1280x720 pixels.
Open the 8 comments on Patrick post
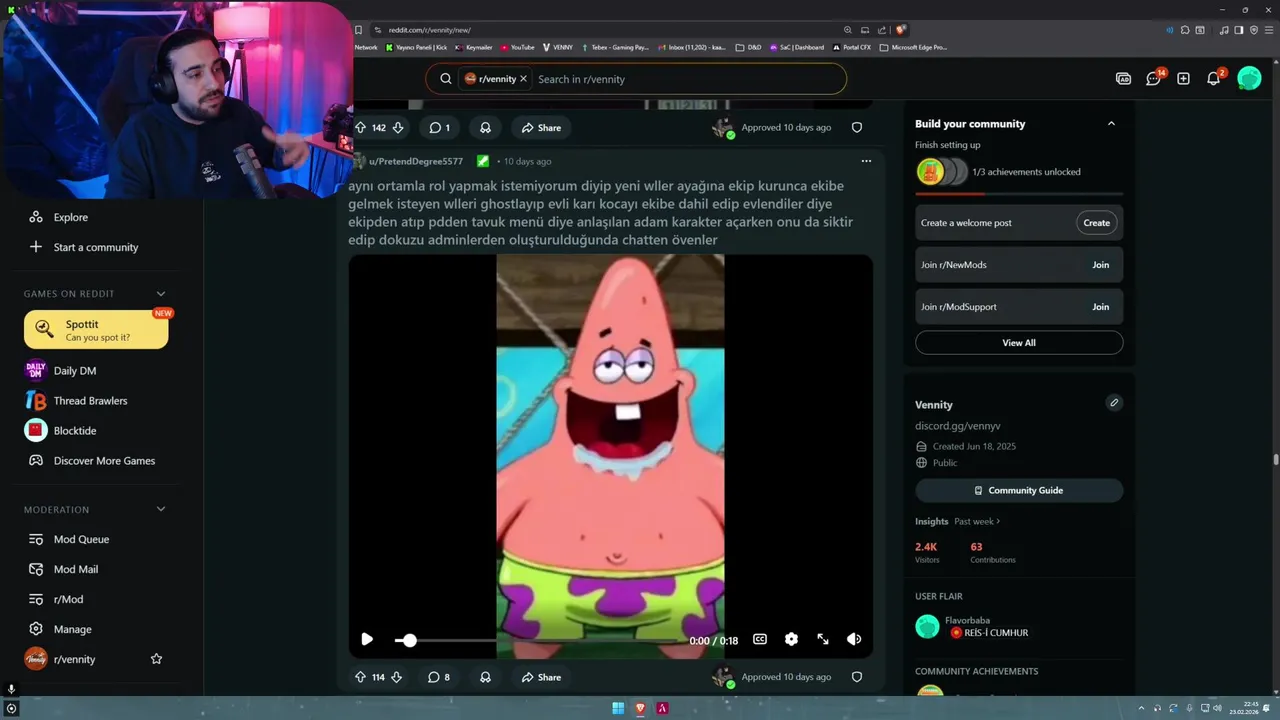pos(439,677)
